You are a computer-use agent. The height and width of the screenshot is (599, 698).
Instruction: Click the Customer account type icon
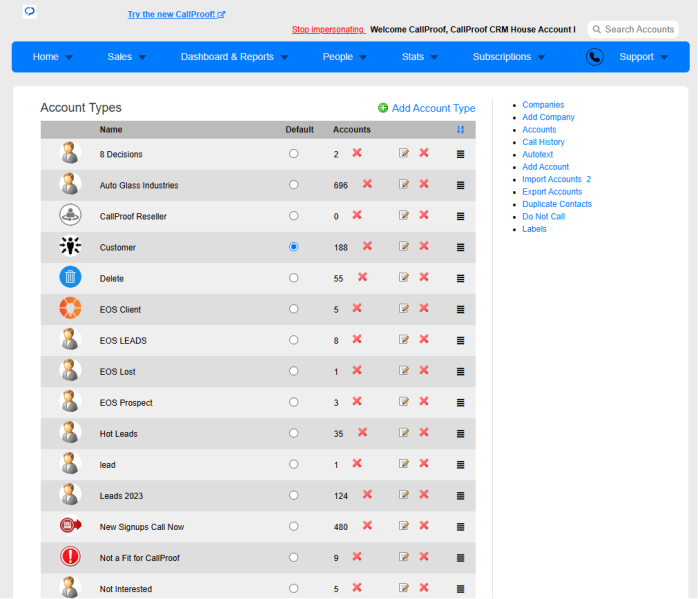[x=70, y=246]
